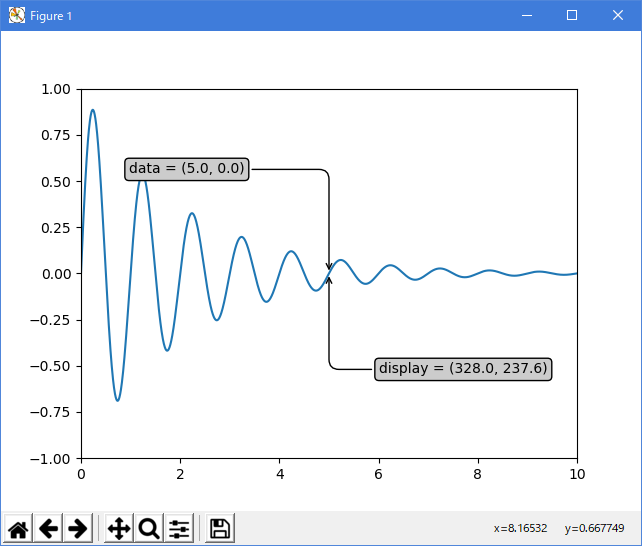Click the "Figure 1" title text
This screenshot has height=546, width=642.
[51, 16]
